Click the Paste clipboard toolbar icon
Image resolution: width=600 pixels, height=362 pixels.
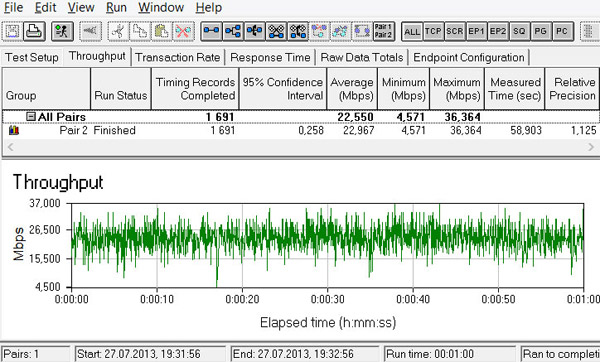pyautogui.click(x=162, y=31)
